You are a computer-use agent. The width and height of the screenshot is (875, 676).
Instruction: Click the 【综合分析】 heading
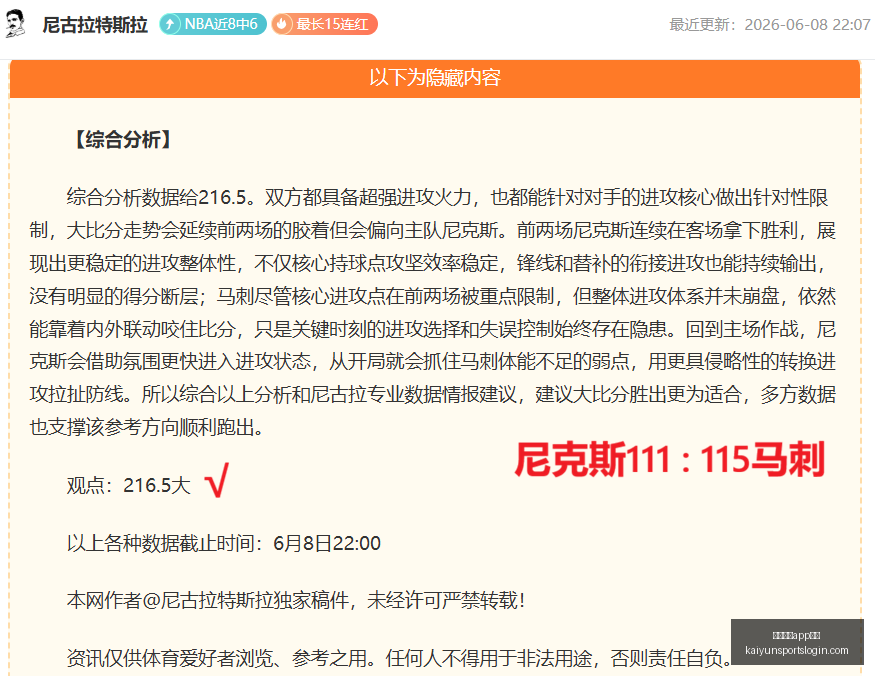coord(123,139)
